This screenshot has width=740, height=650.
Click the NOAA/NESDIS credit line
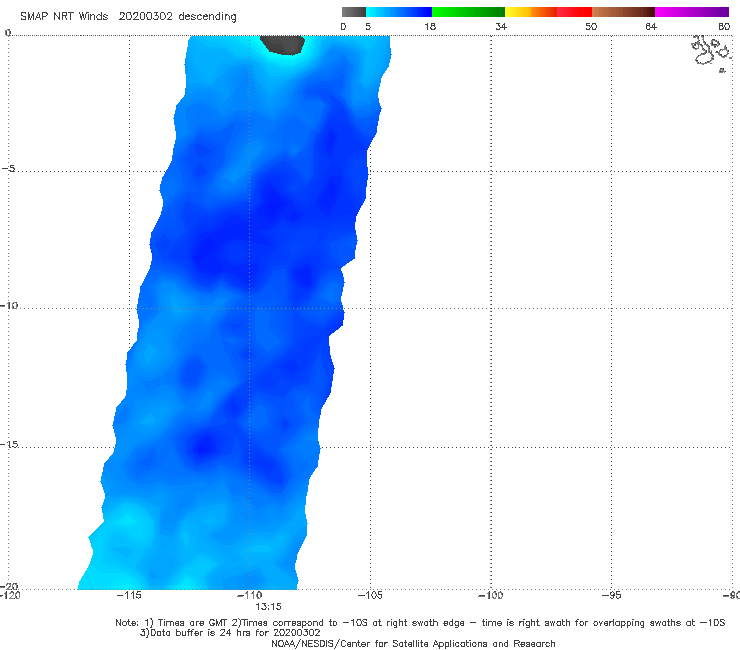[x=413, y=644]
